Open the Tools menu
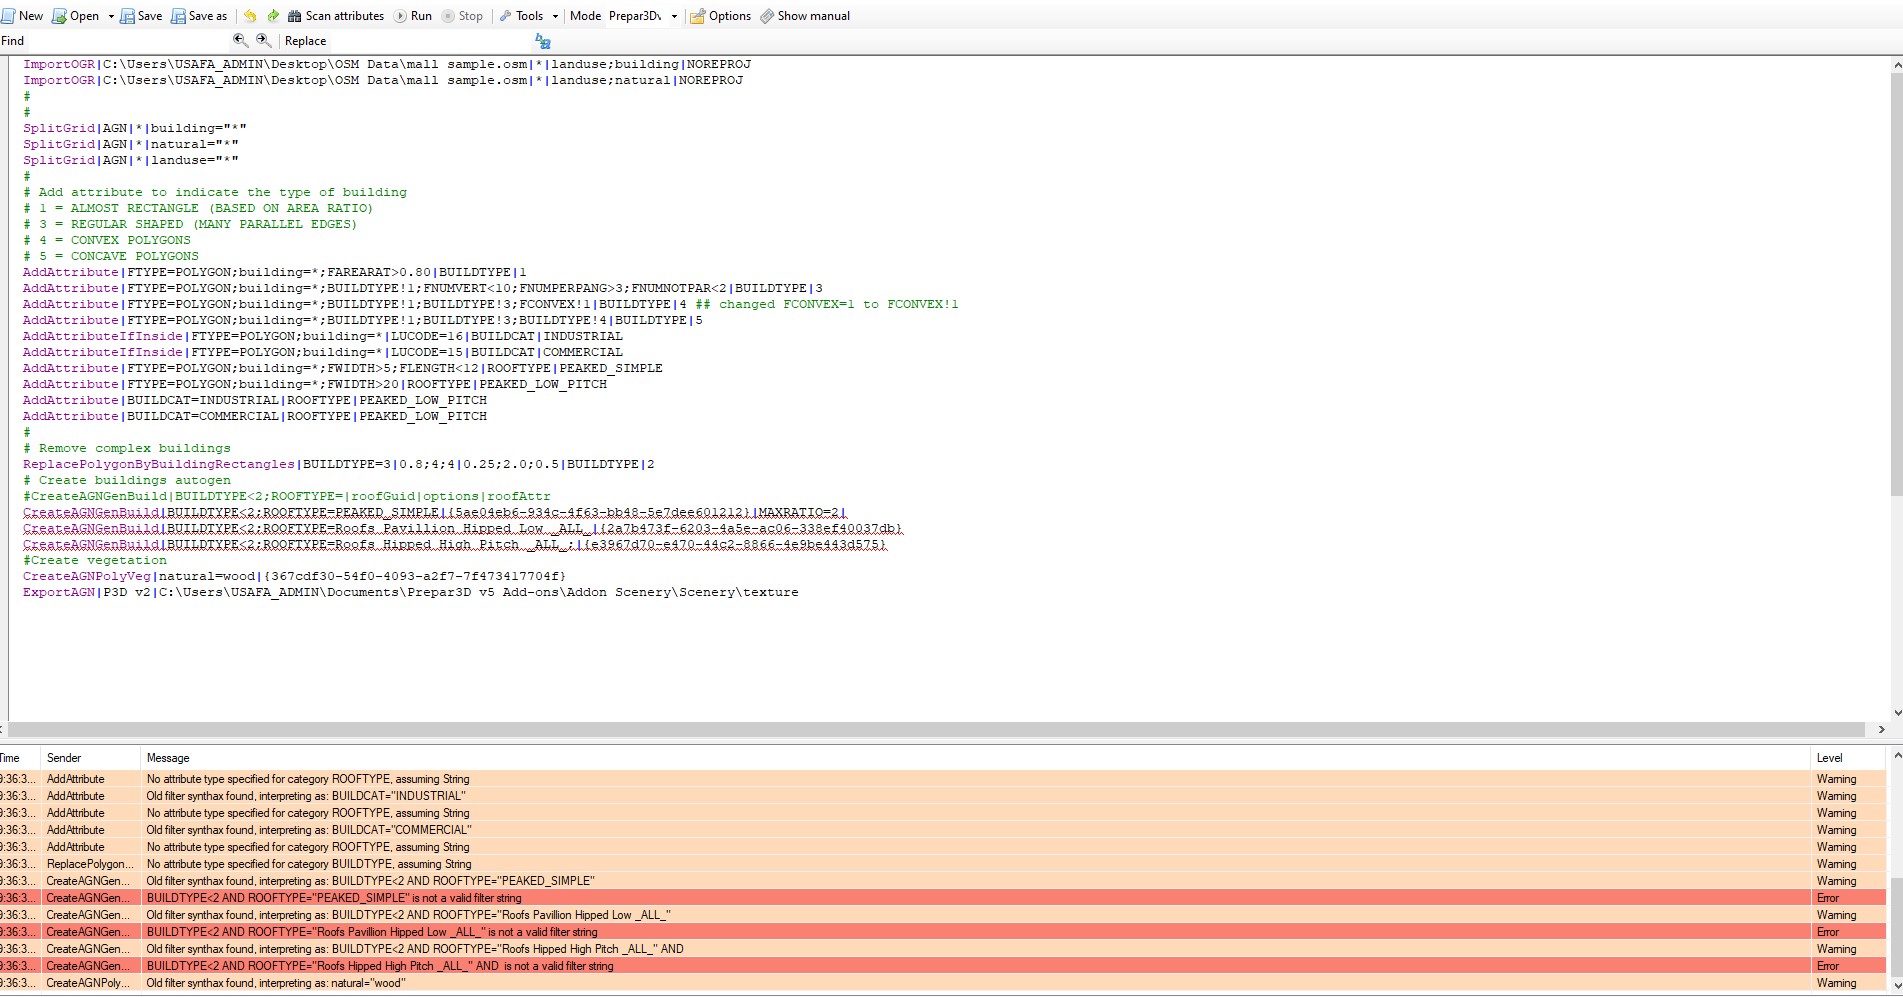The image size is (1903, 997). coord(522,16)
